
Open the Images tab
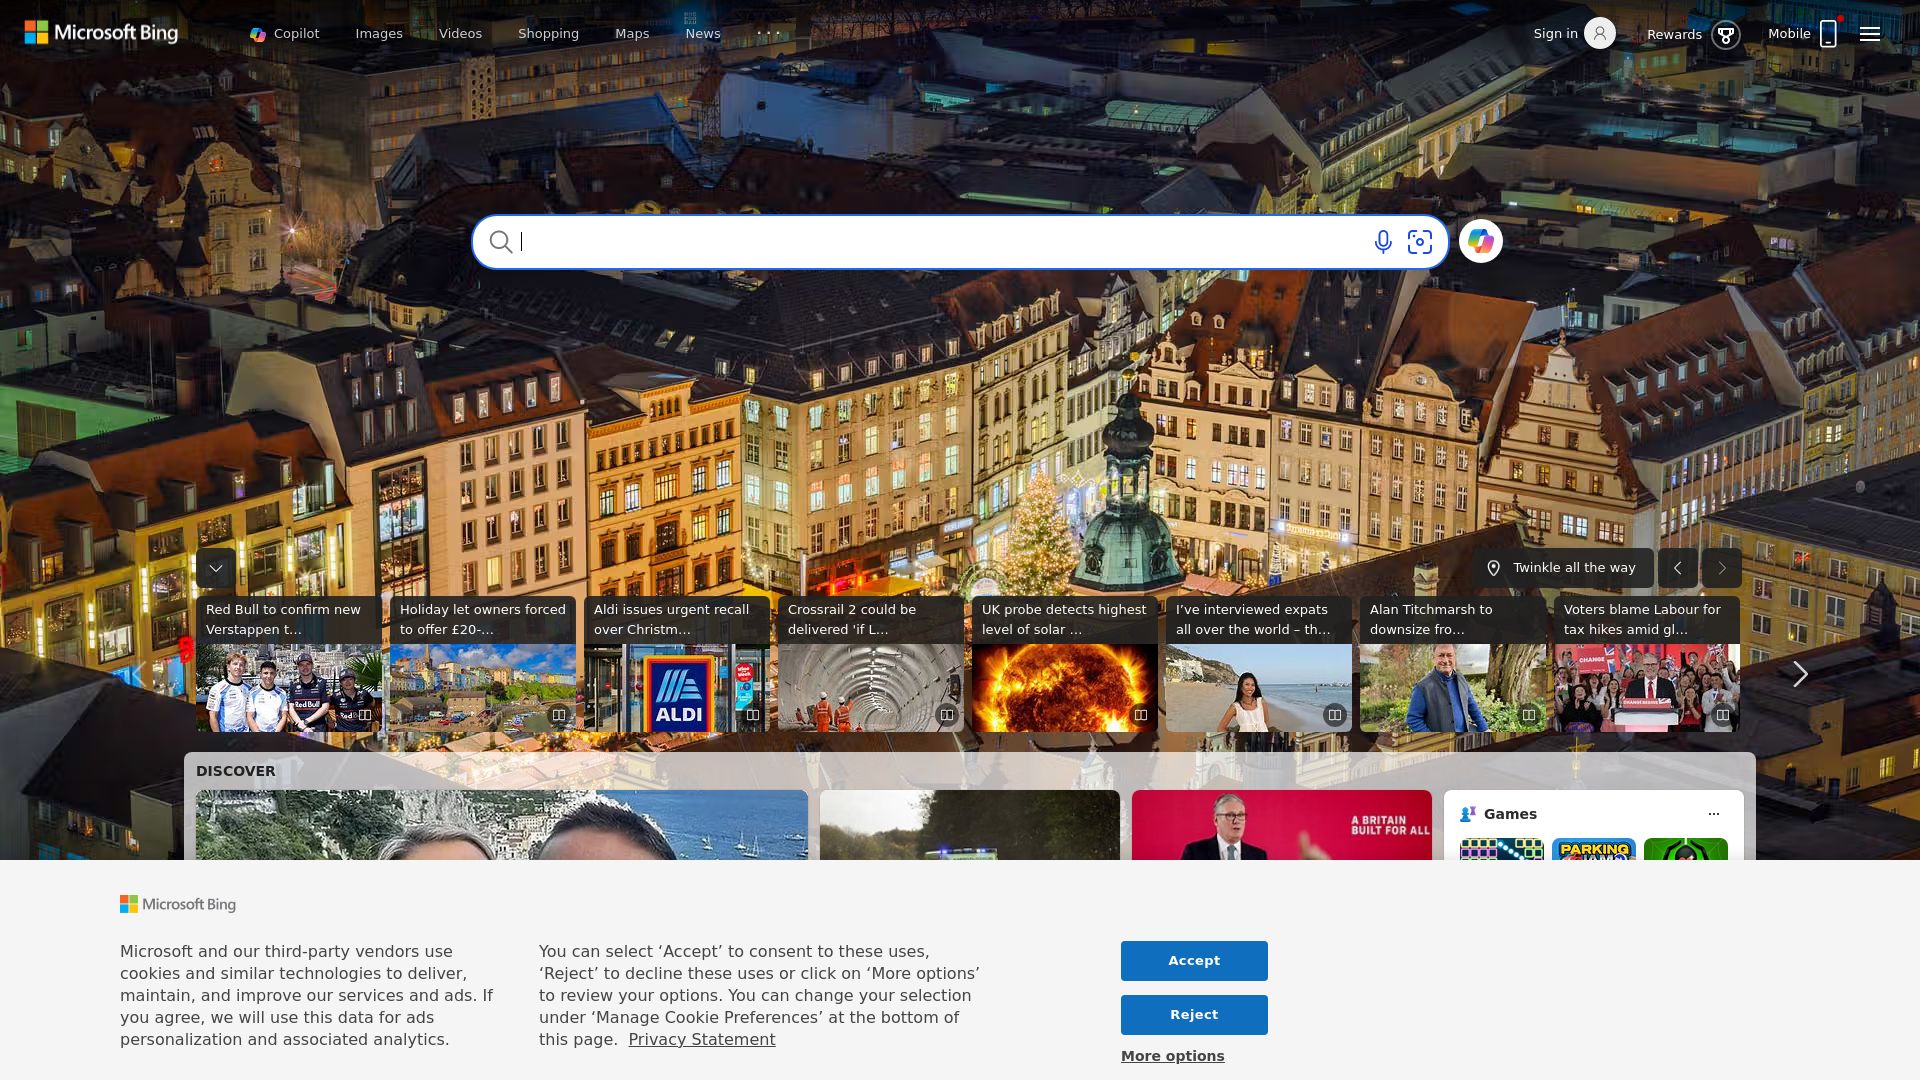(378, 33)
